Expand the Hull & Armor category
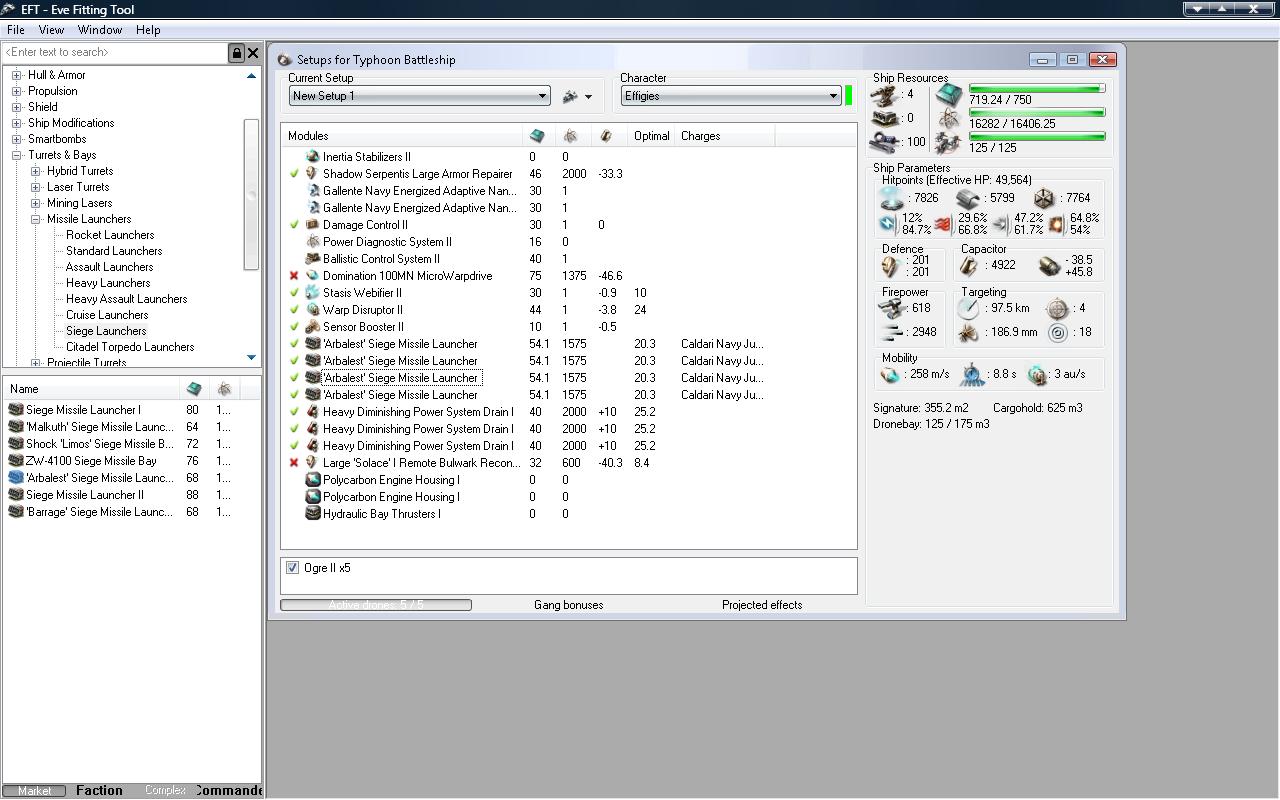The height and width of the screenshot is (800, 1280). coord(17,75)
